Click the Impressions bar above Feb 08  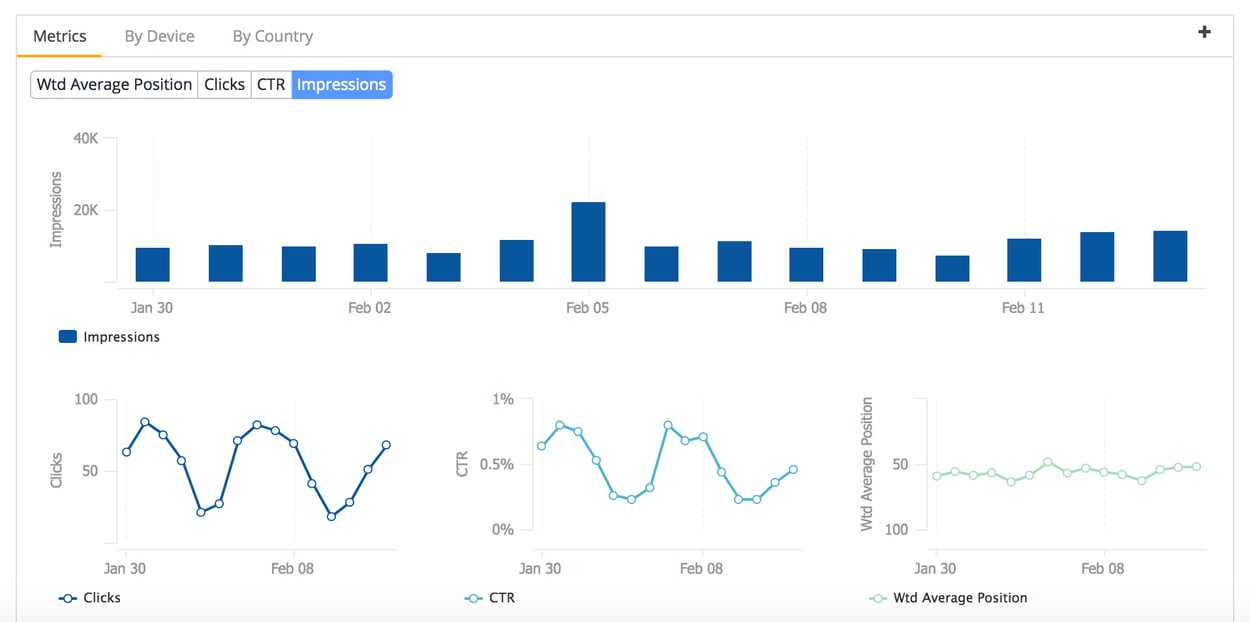(x=806, y=265)
